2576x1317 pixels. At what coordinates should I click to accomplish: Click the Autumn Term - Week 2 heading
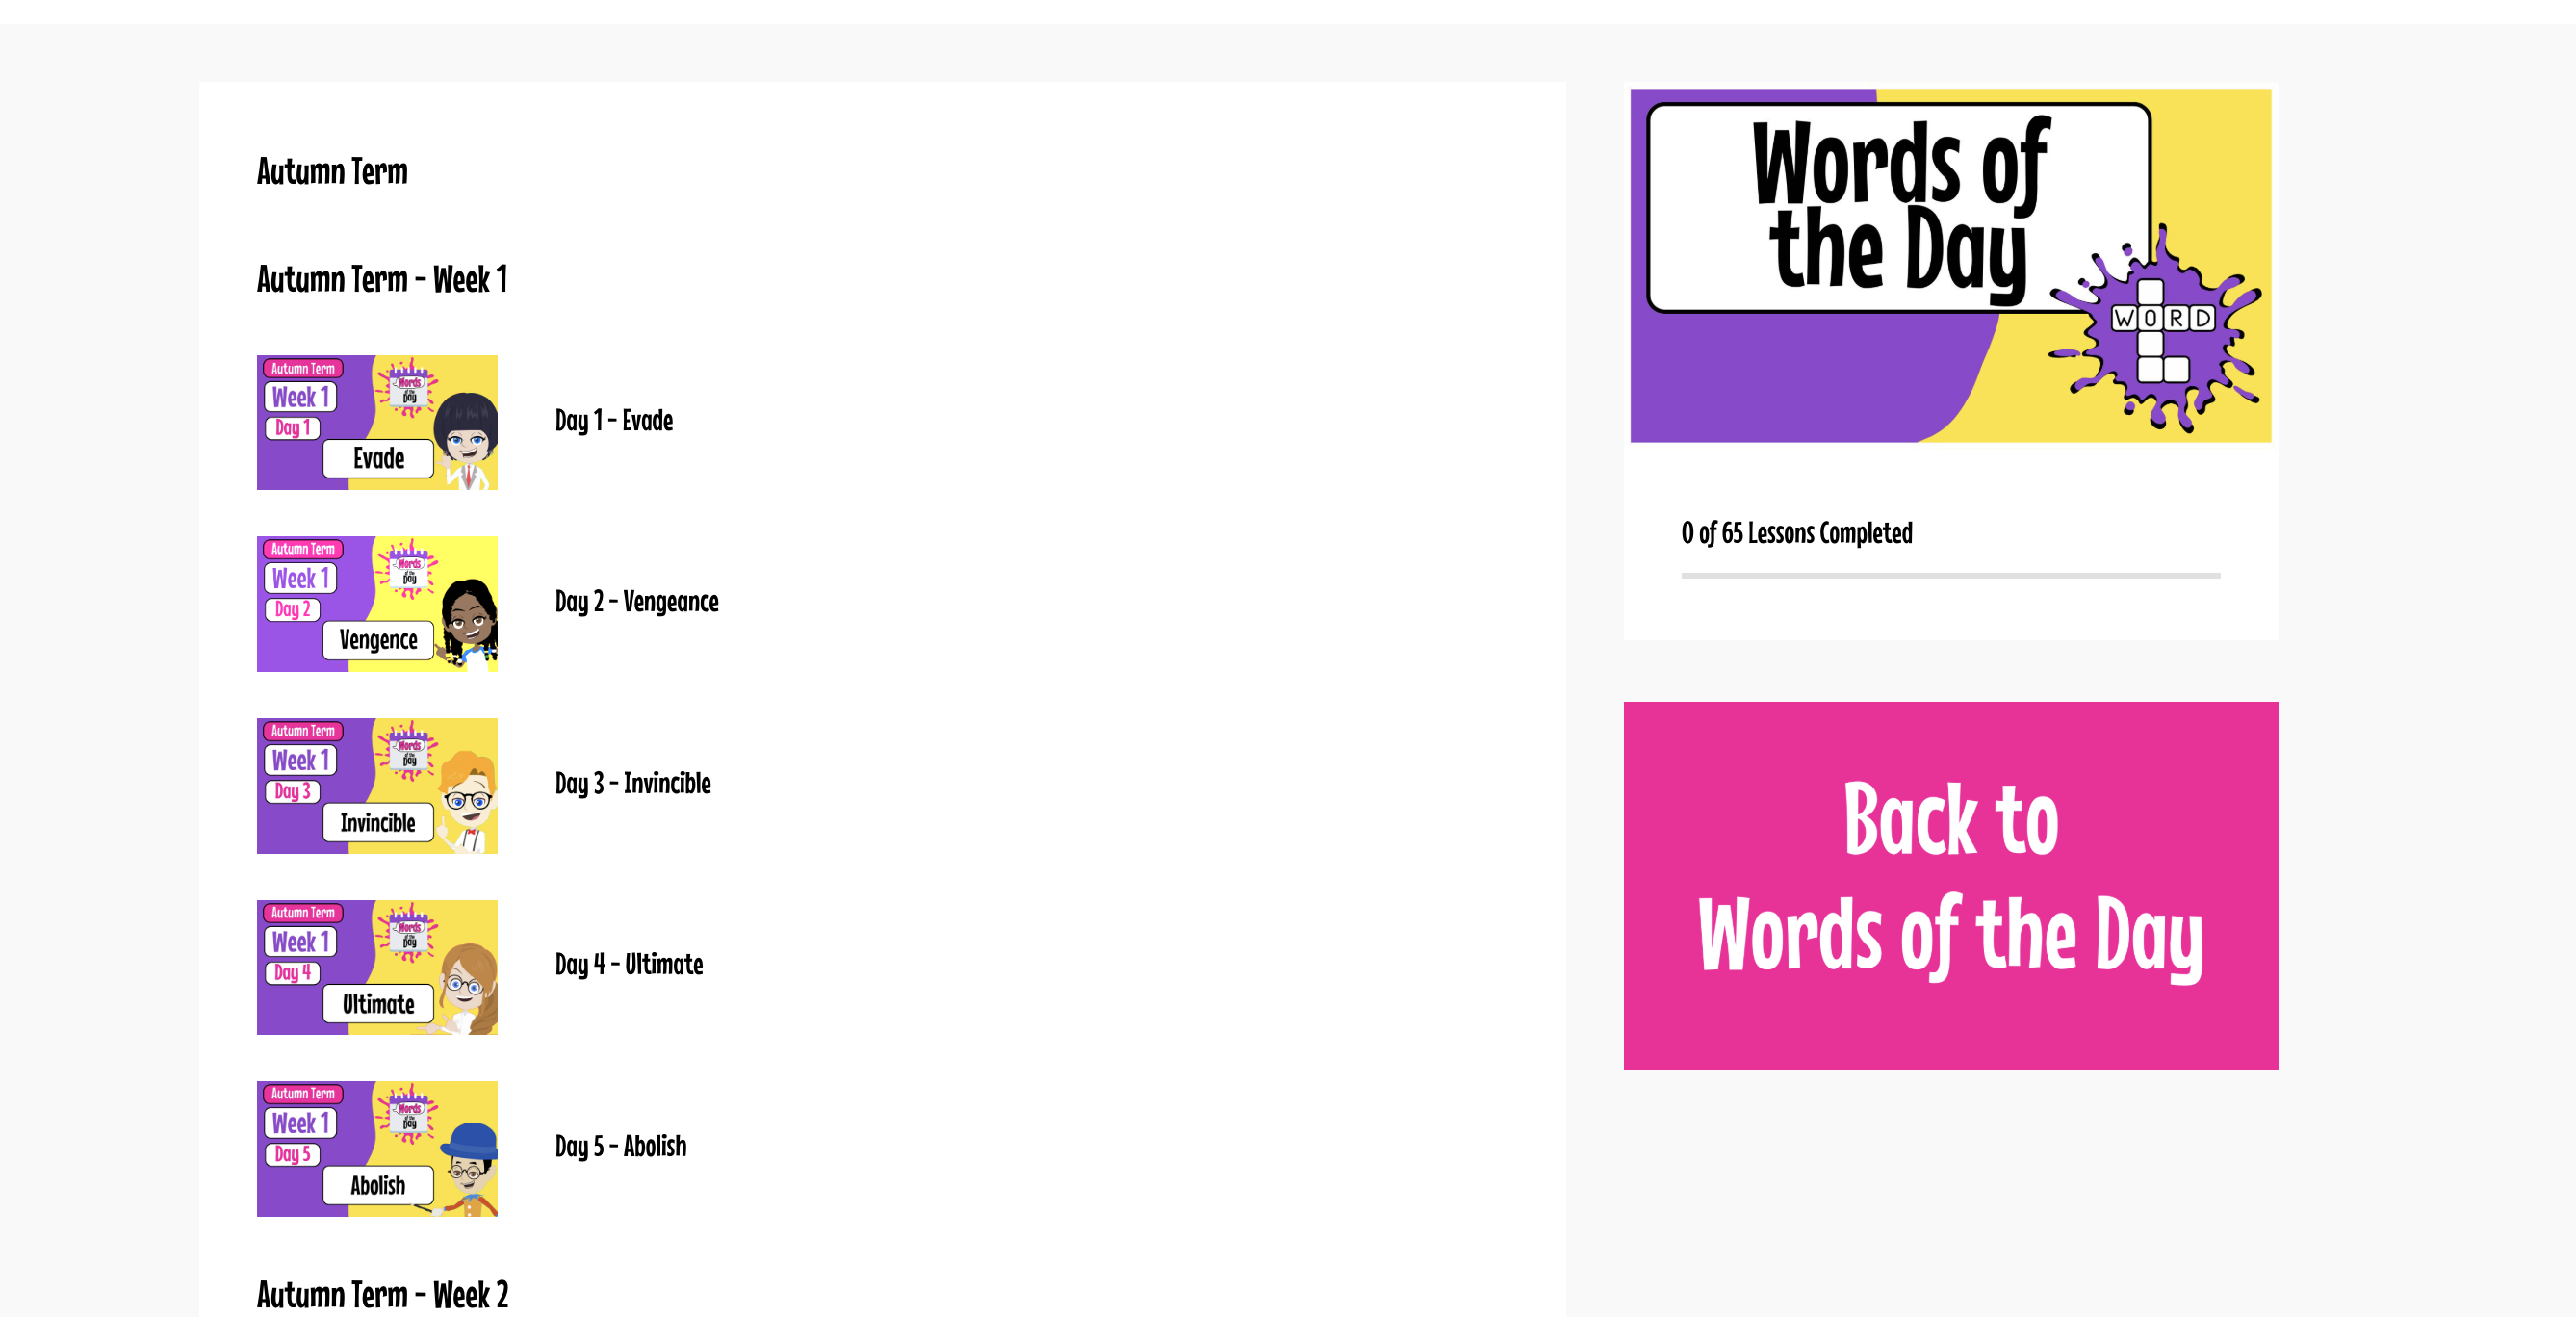point(382,1294)
